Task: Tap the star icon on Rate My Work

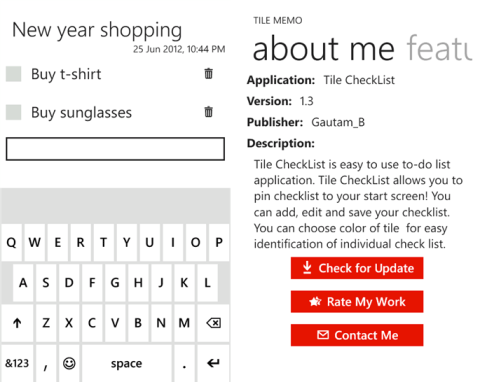Action: click(315, 302)
